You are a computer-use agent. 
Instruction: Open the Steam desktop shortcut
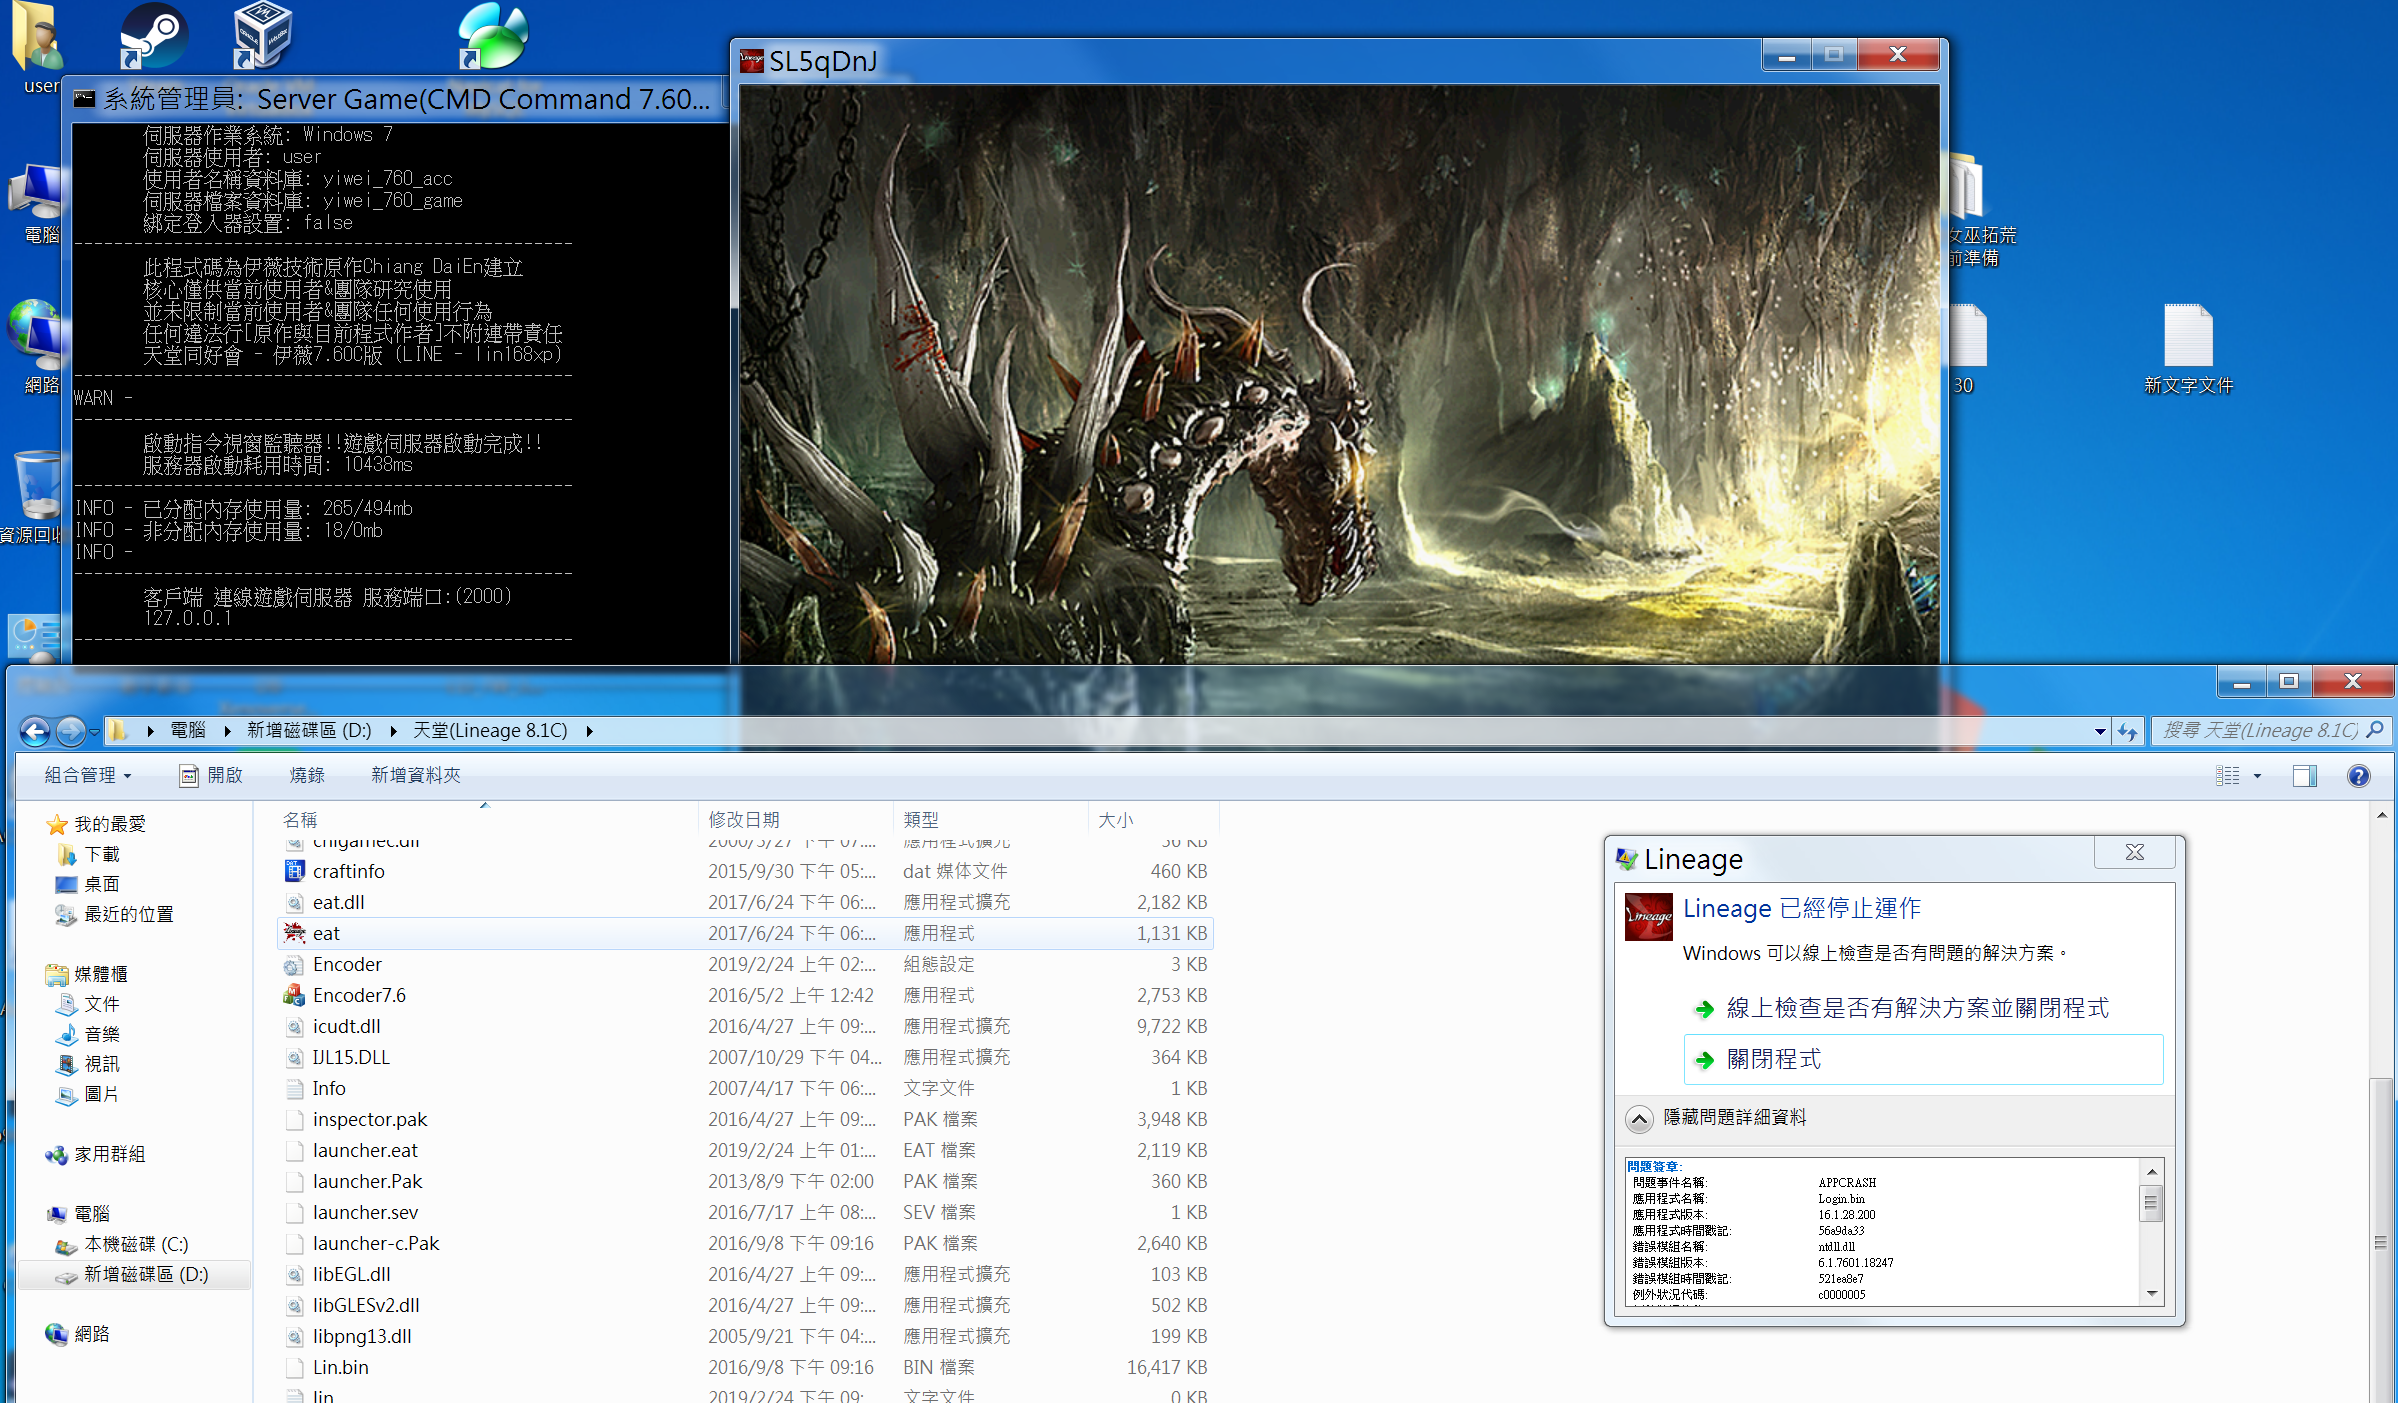pyautogui.click(x=153, y=36)
